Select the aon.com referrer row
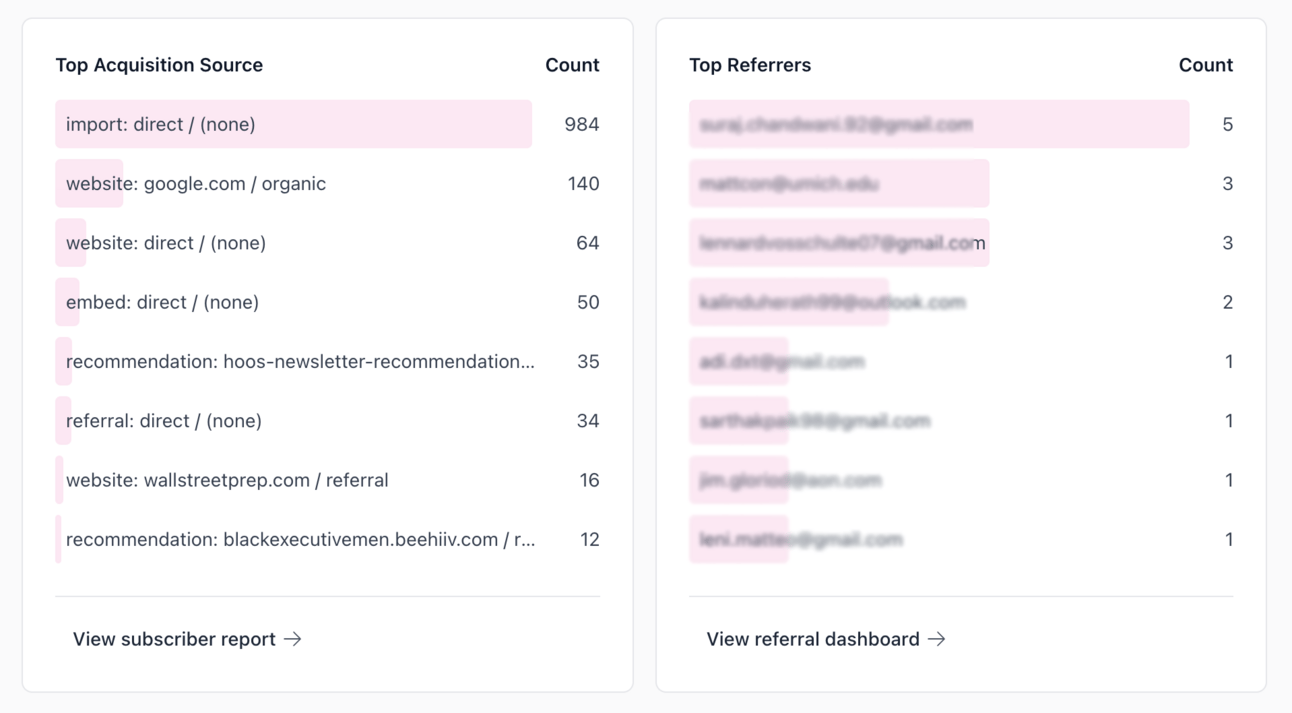Viewport: 1292px width, 713px height. (x=961, y=480)
